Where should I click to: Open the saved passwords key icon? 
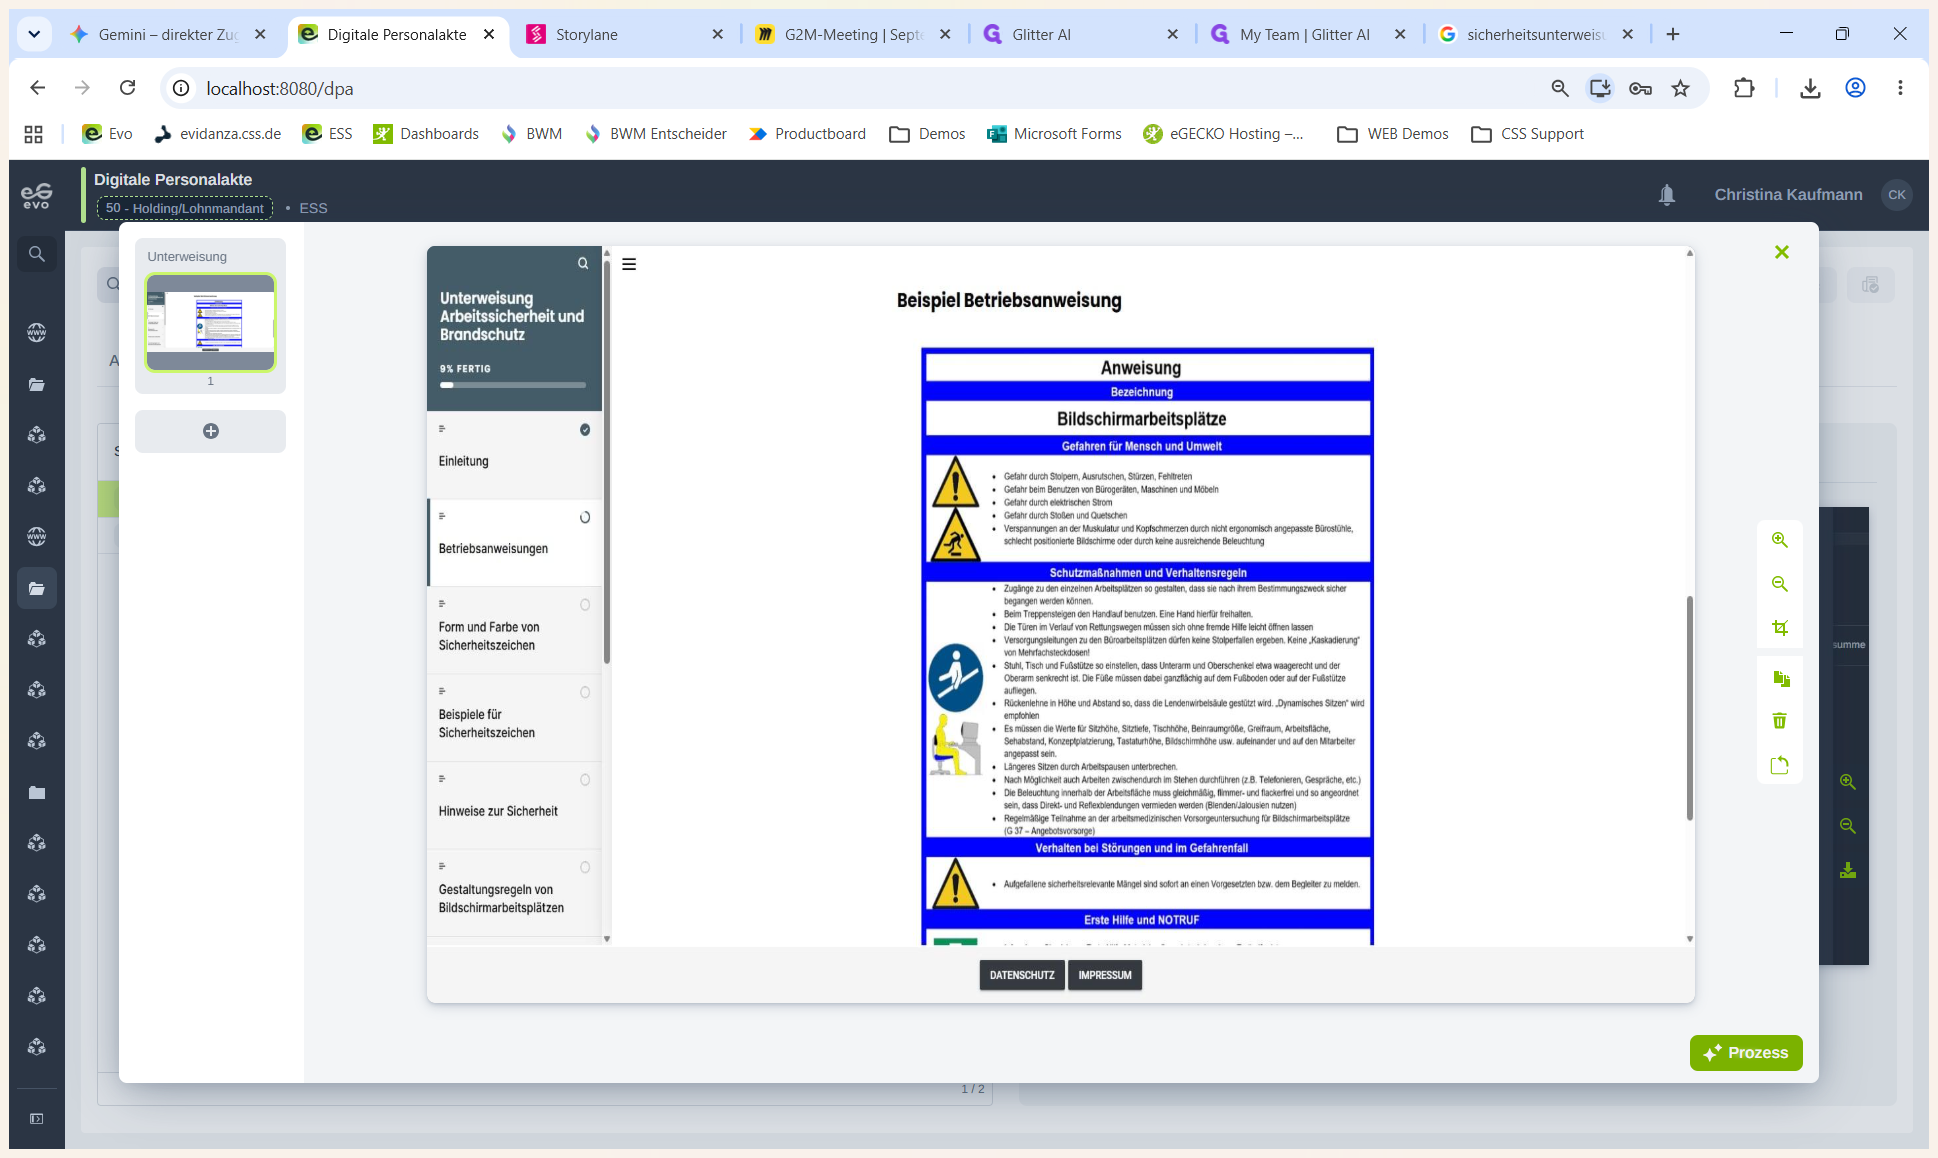pyautogui.click(x=1640, y=88)
